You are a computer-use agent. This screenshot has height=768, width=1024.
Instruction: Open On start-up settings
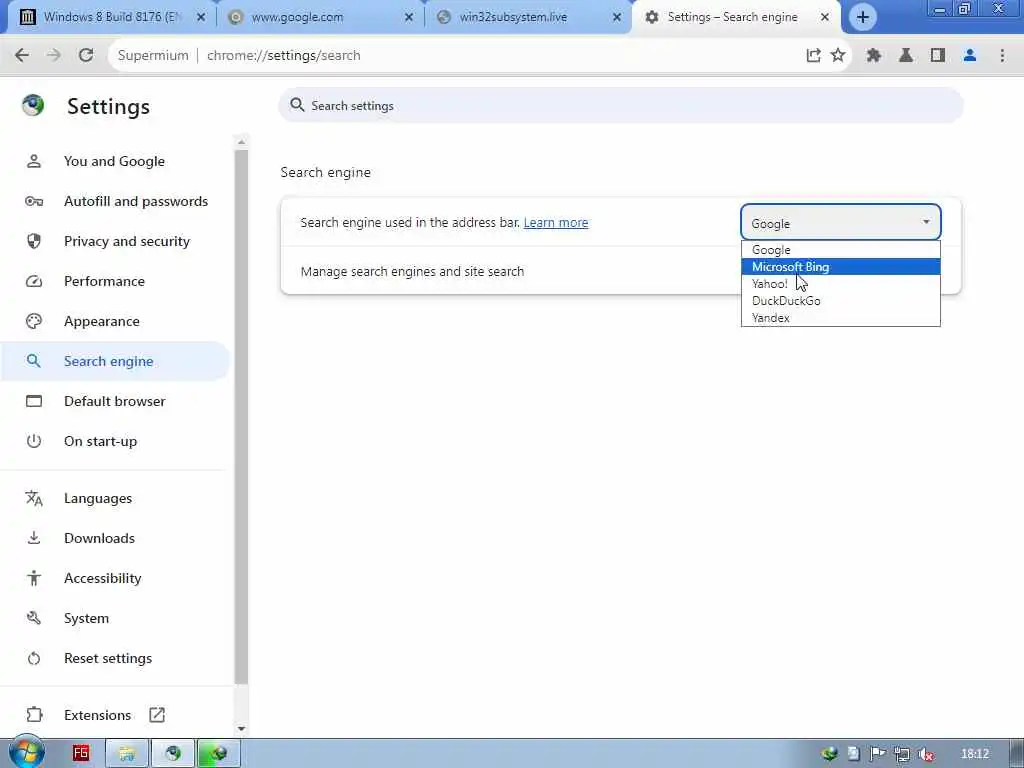114,441
